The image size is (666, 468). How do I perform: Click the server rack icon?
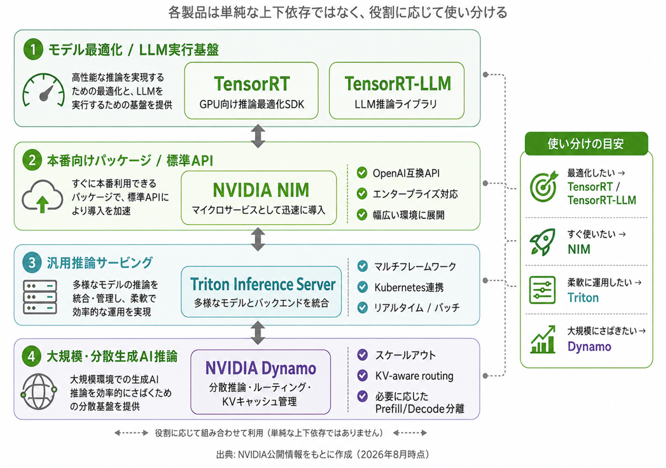coord(40,297)
